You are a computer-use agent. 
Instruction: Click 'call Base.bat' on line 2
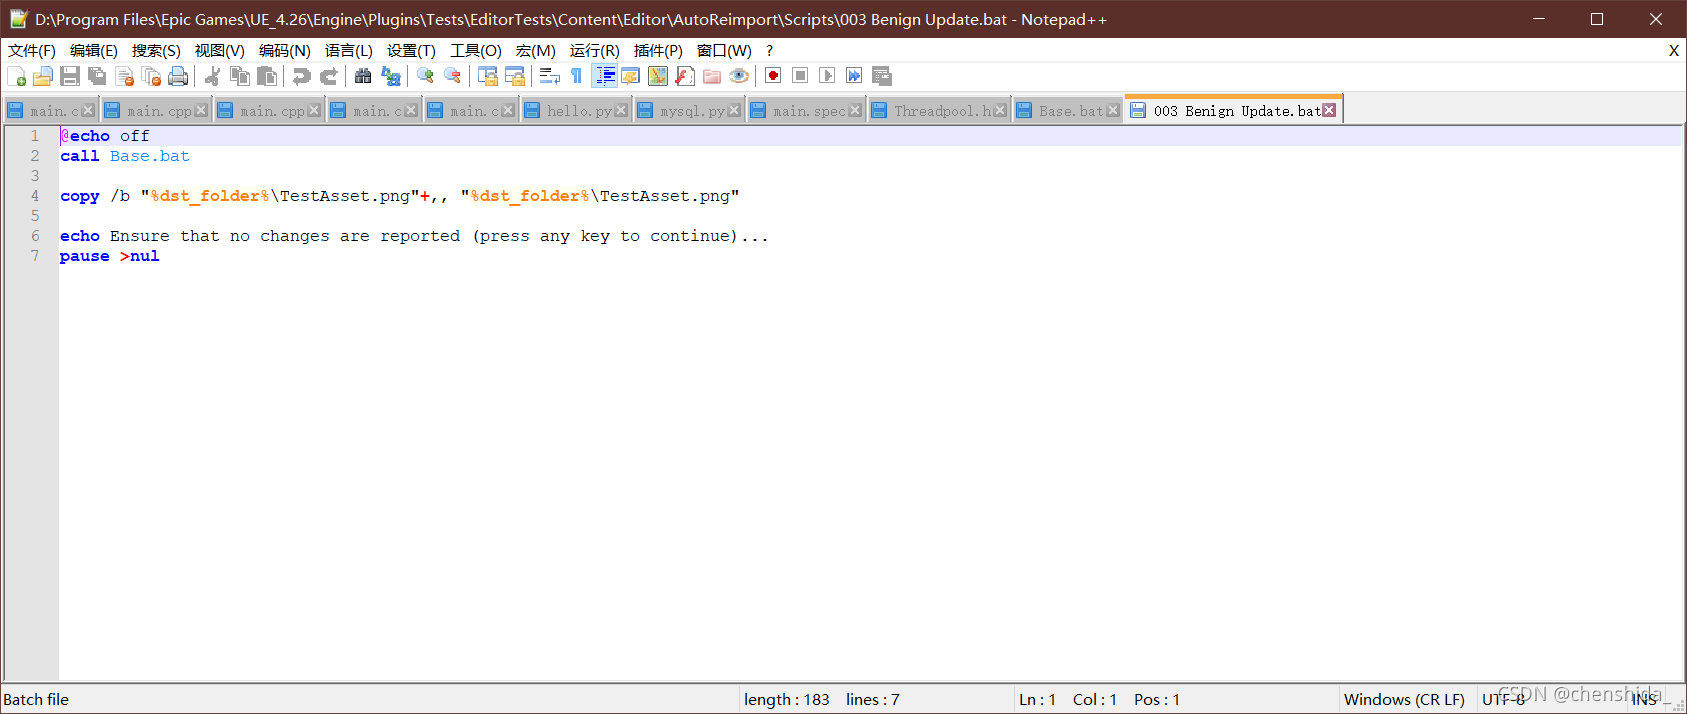click(124, 156)
